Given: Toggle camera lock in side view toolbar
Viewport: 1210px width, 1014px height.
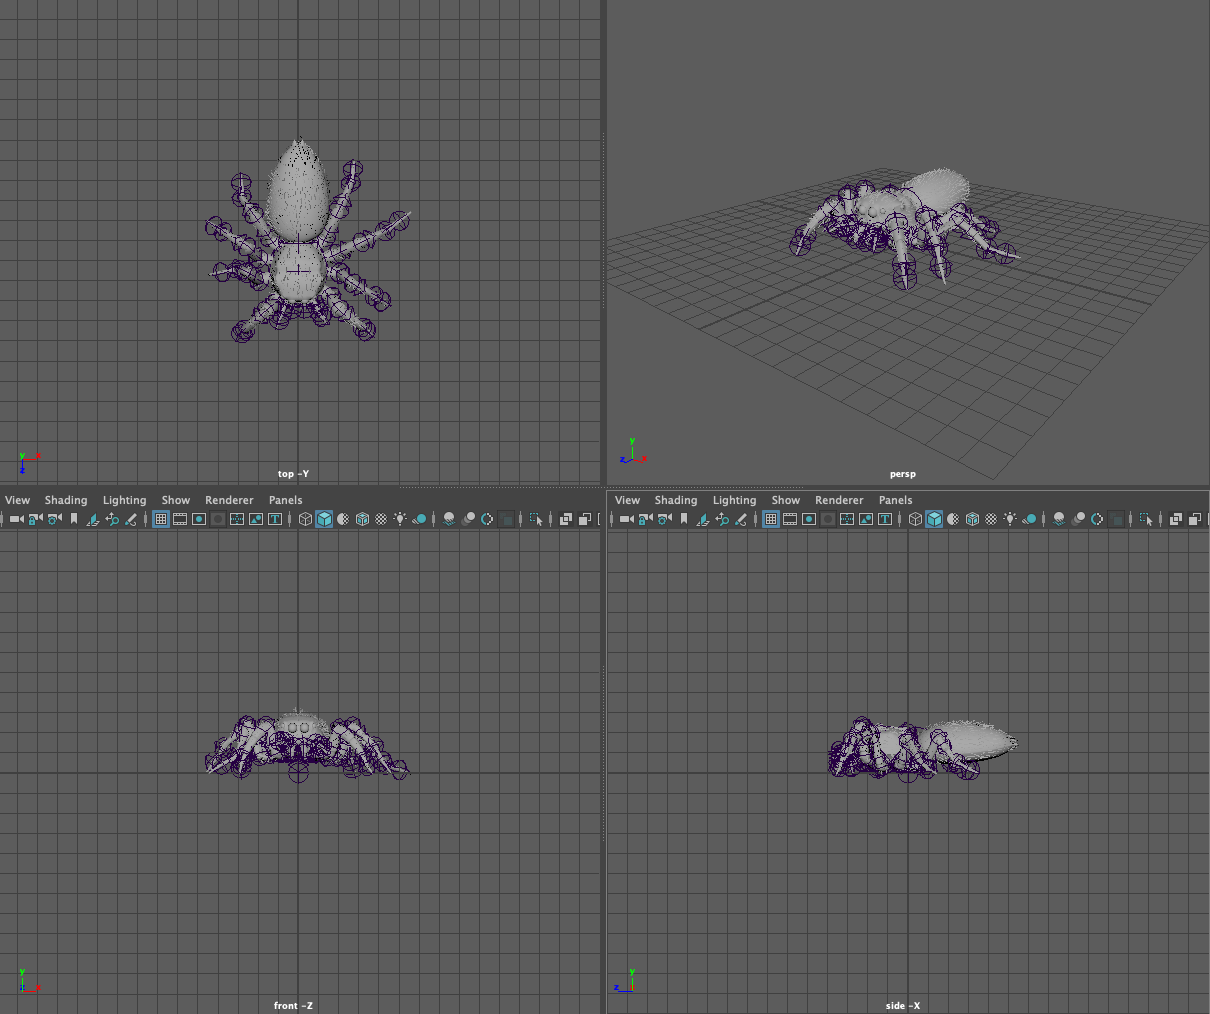Looking at the screenshot, I should (645, 519).
